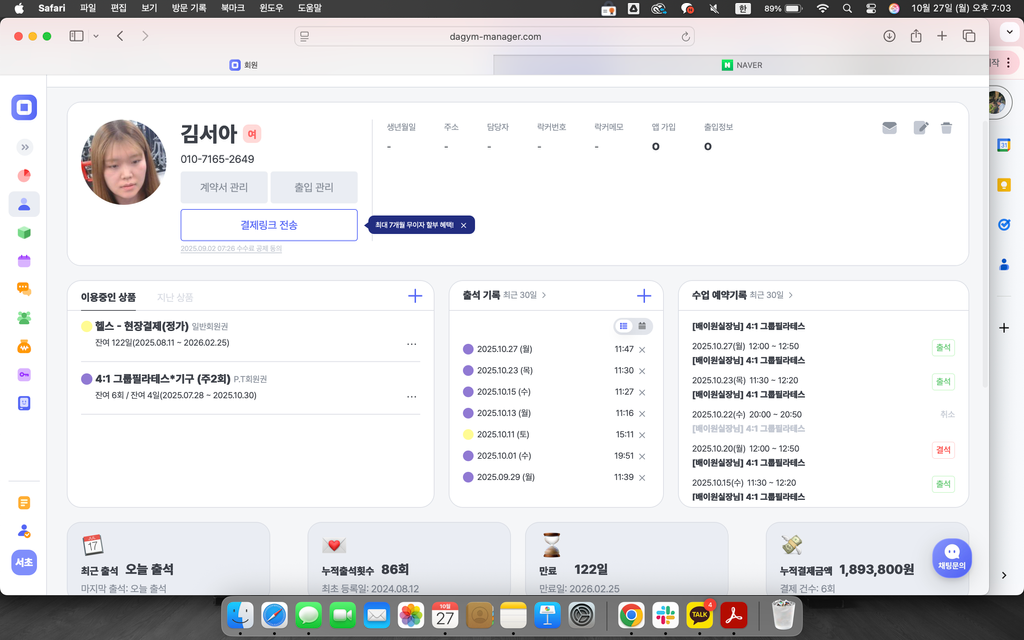Delete member using the trash icon
Image resolution: width=1024 pixels, height=640 pixels.
coord(946,128)
